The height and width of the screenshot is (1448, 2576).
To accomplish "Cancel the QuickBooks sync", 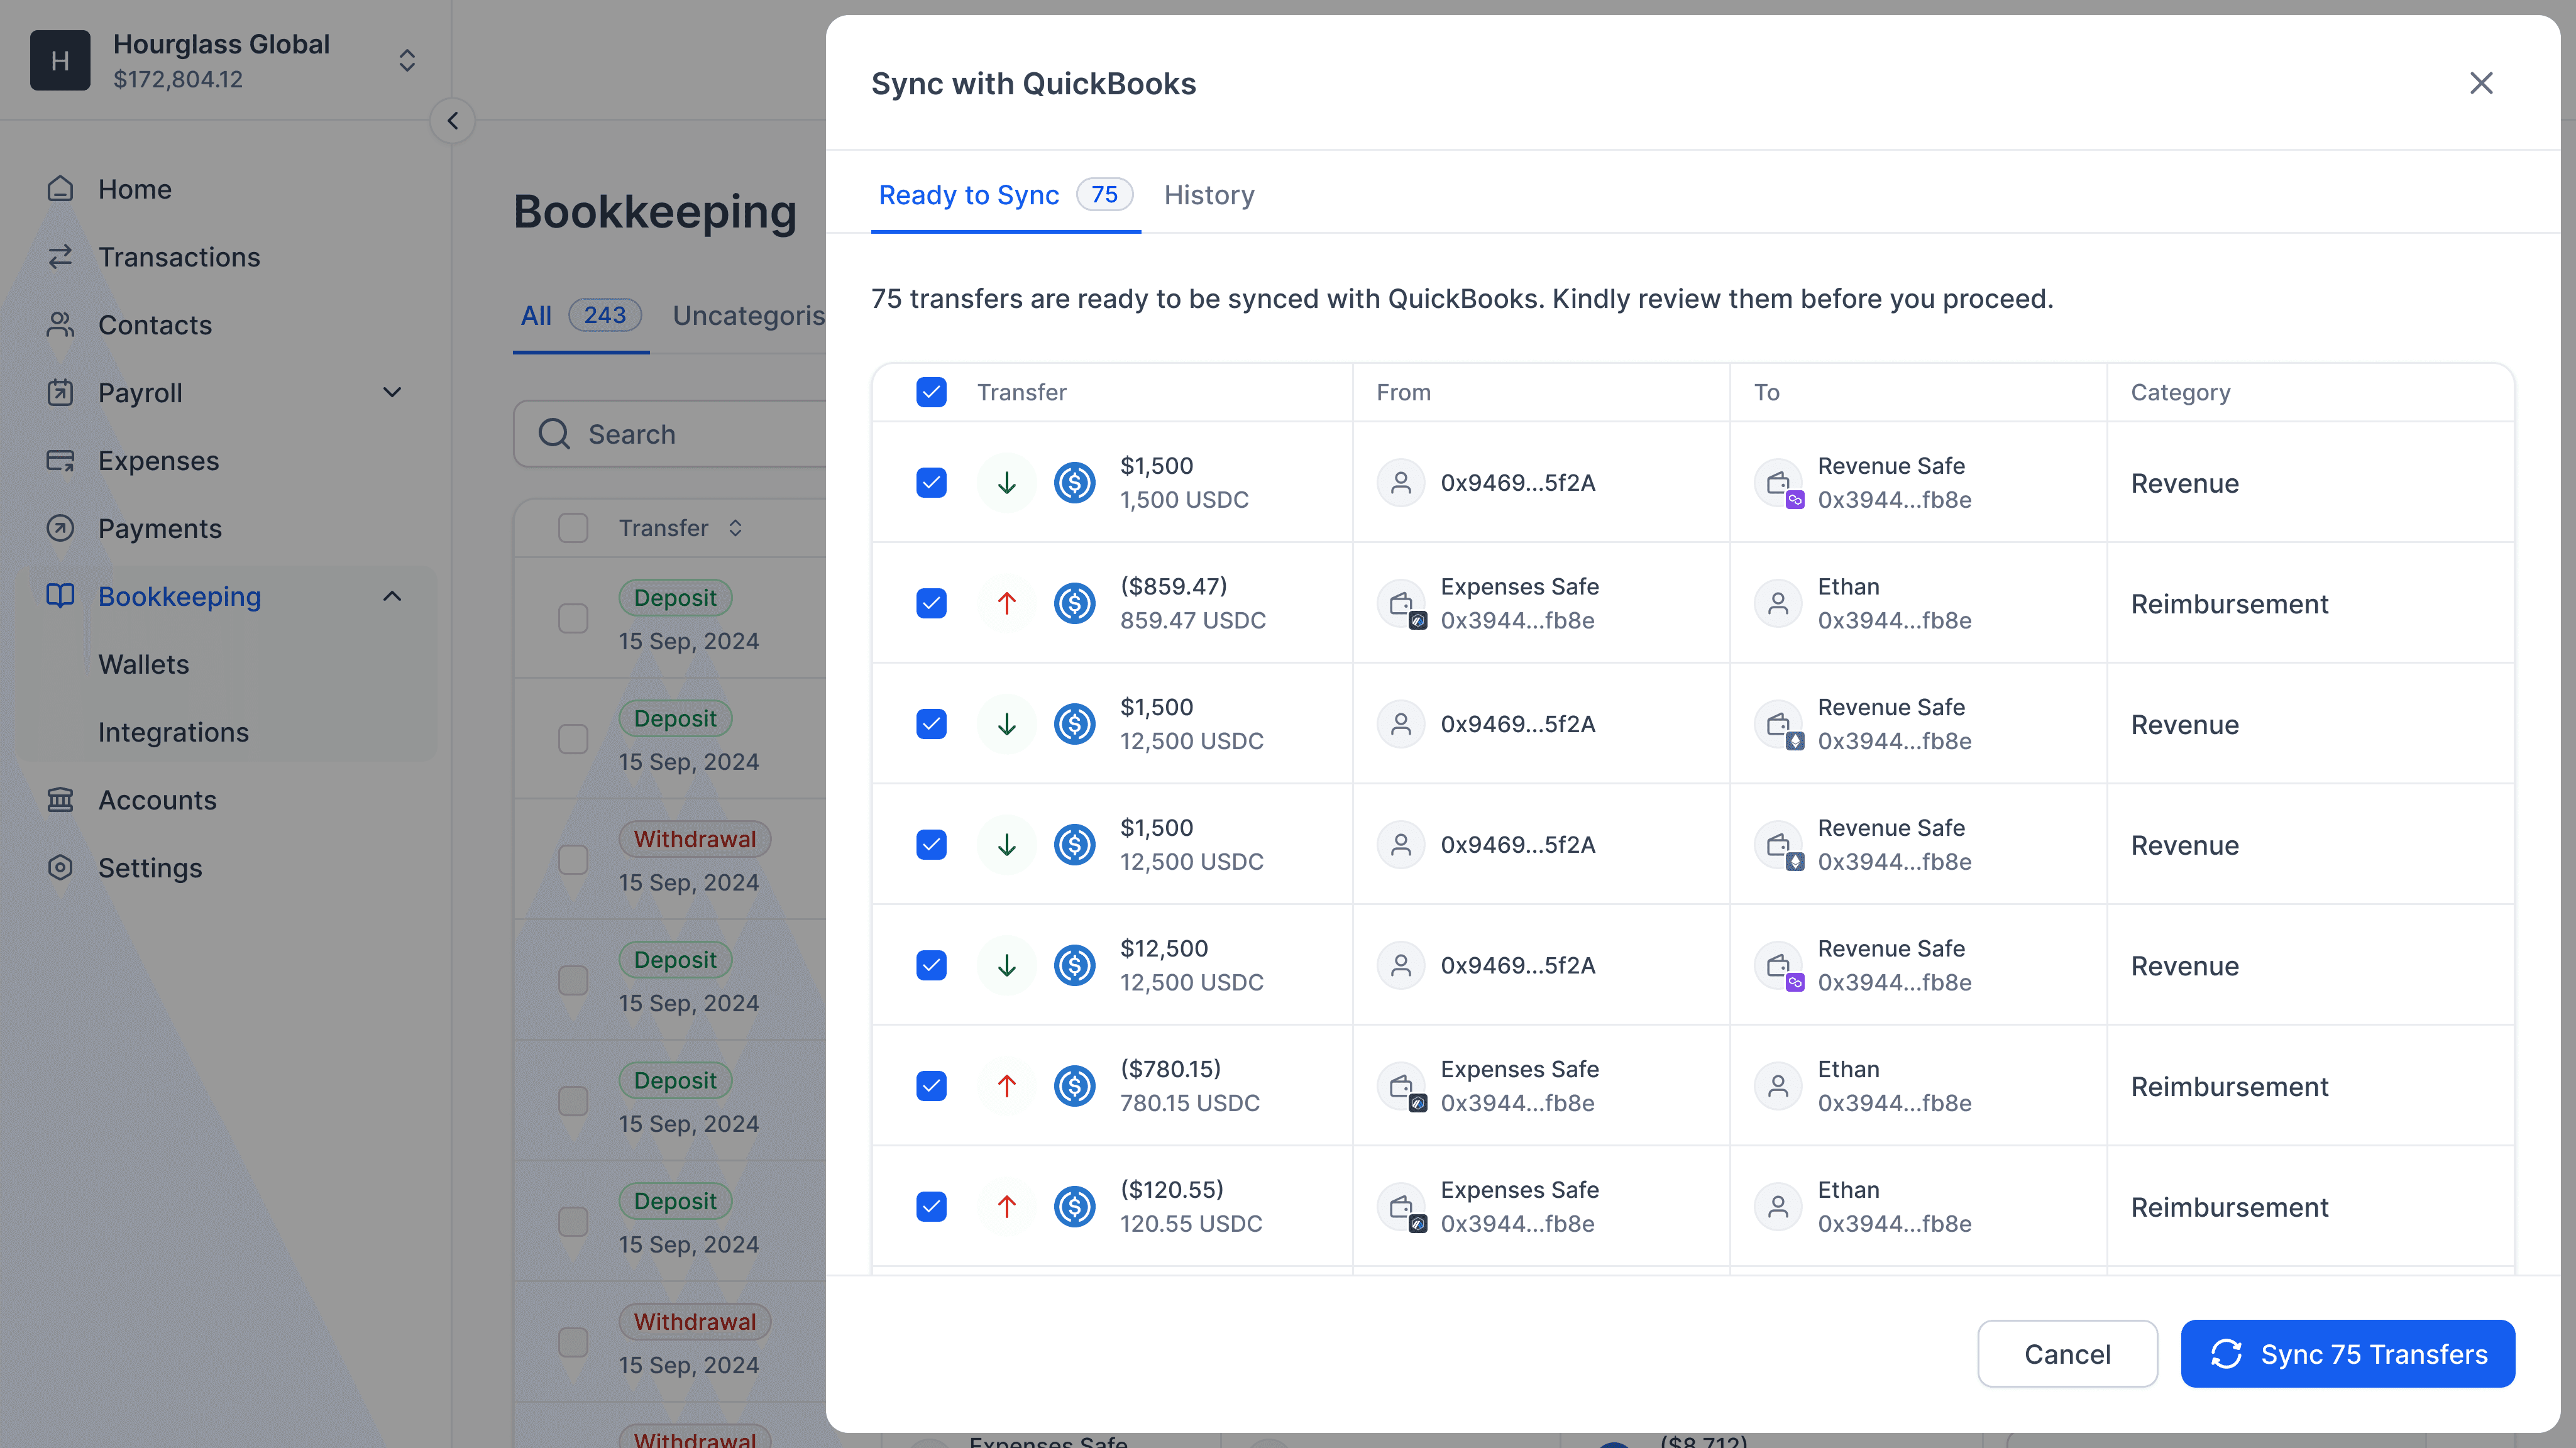I will [2067, 1353].
